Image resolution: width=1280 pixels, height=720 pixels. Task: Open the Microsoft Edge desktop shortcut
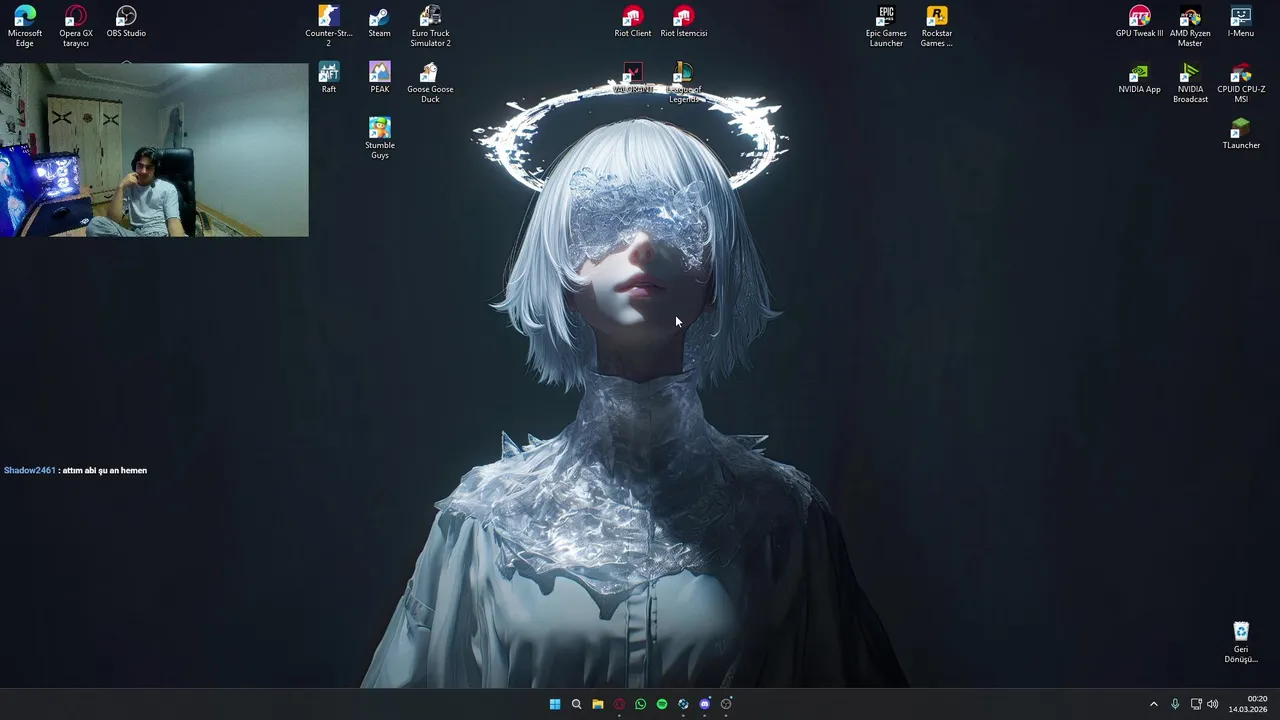(x=25, y=26)
